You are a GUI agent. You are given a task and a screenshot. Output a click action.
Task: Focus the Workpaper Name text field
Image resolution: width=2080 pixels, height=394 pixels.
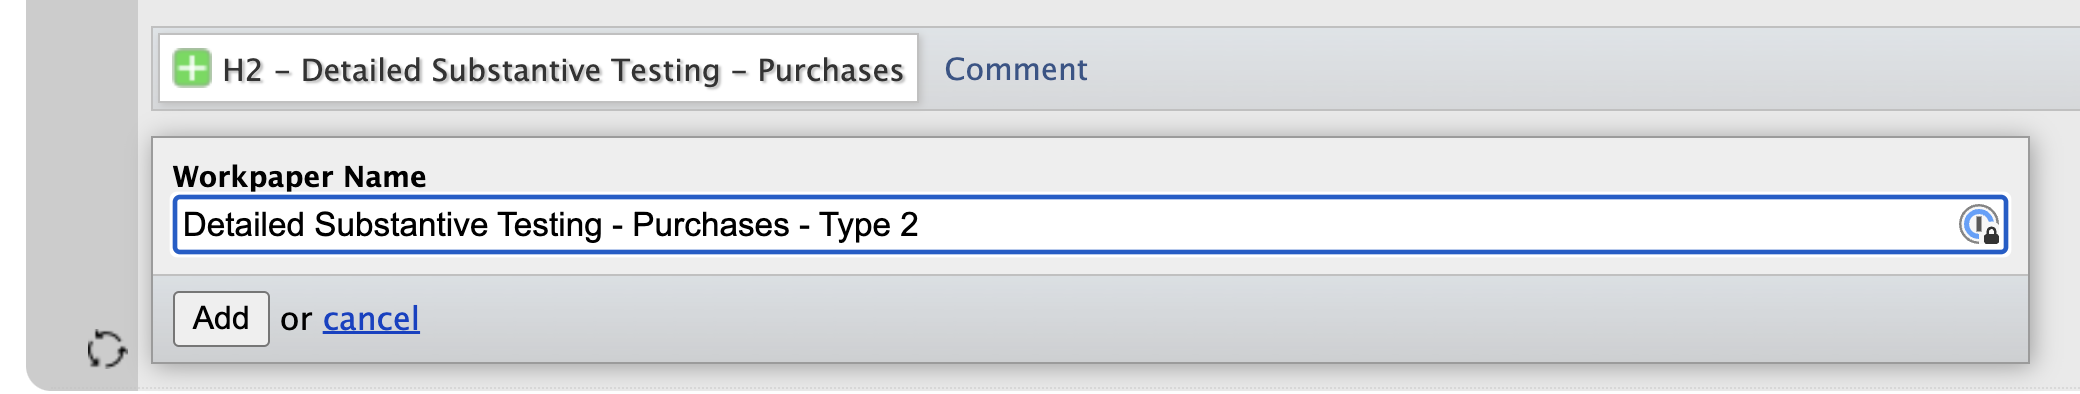1090,225
